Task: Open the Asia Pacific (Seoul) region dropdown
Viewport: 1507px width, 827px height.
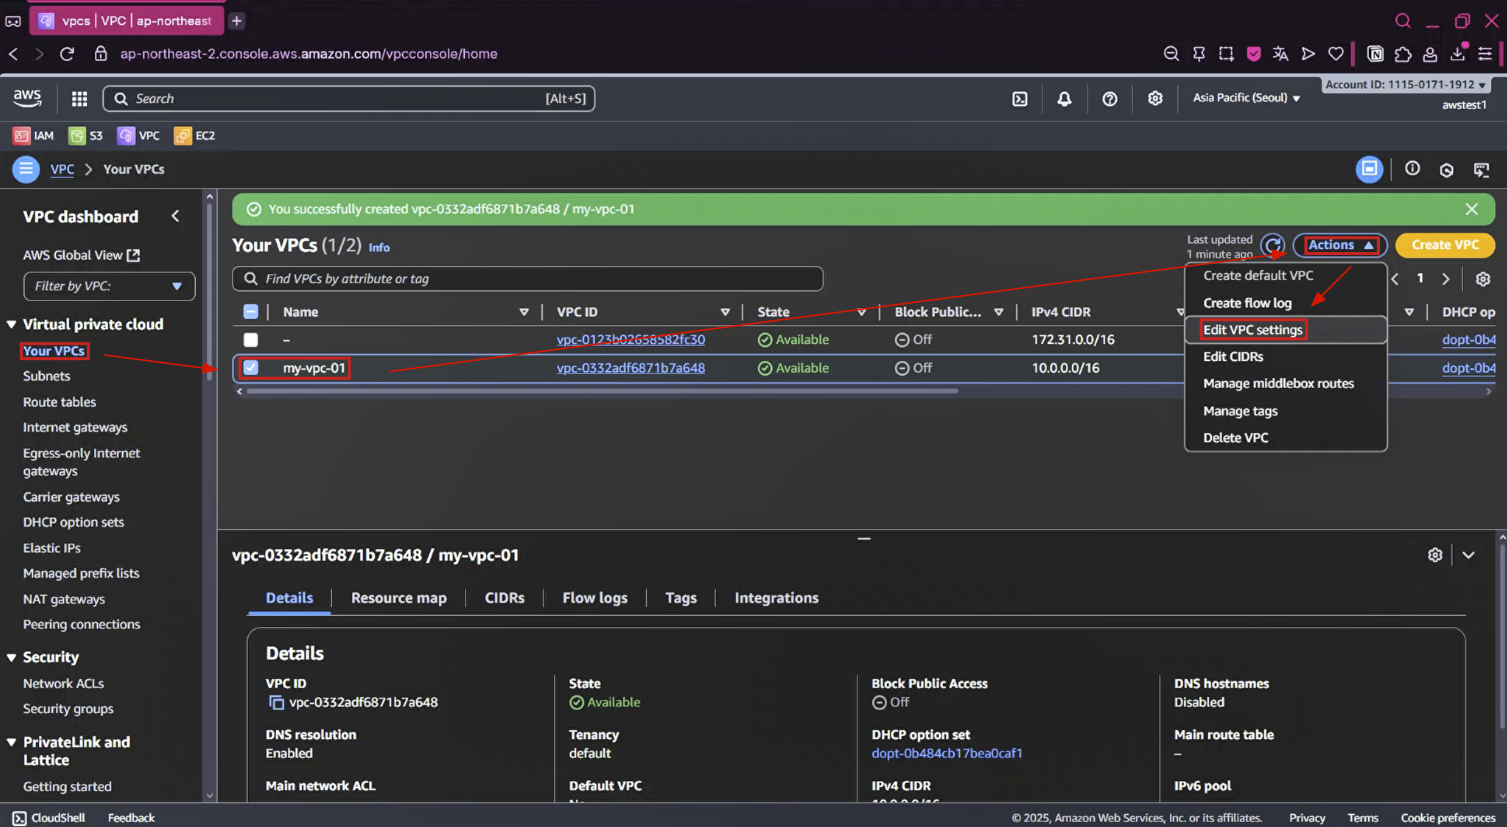Action: [x=1246, y=98]
